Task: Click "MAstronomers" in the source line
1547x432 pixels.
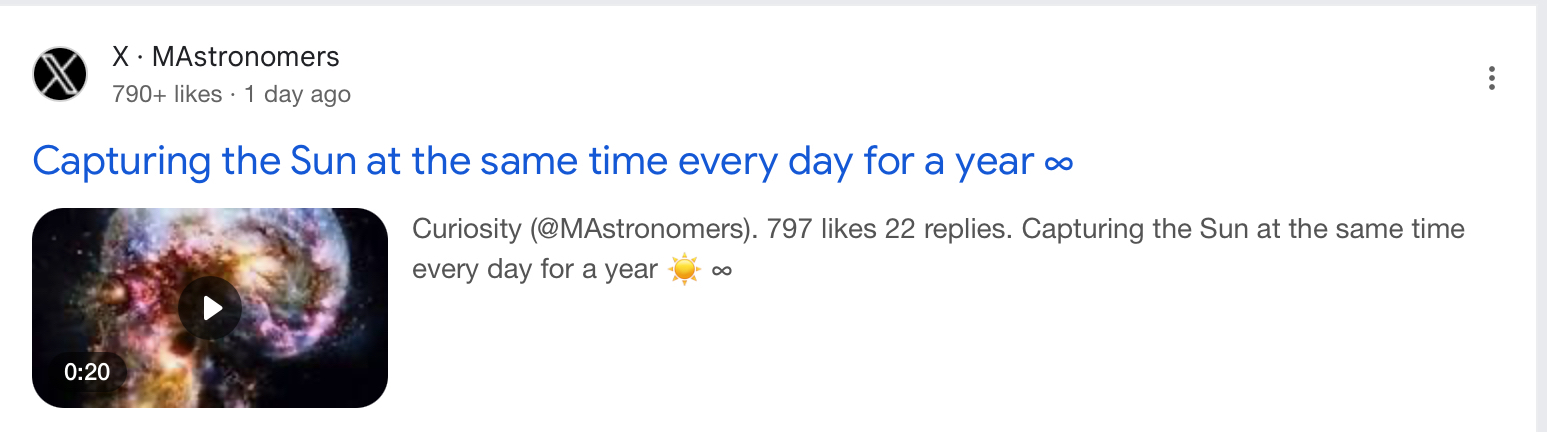Action: point(245,58)
